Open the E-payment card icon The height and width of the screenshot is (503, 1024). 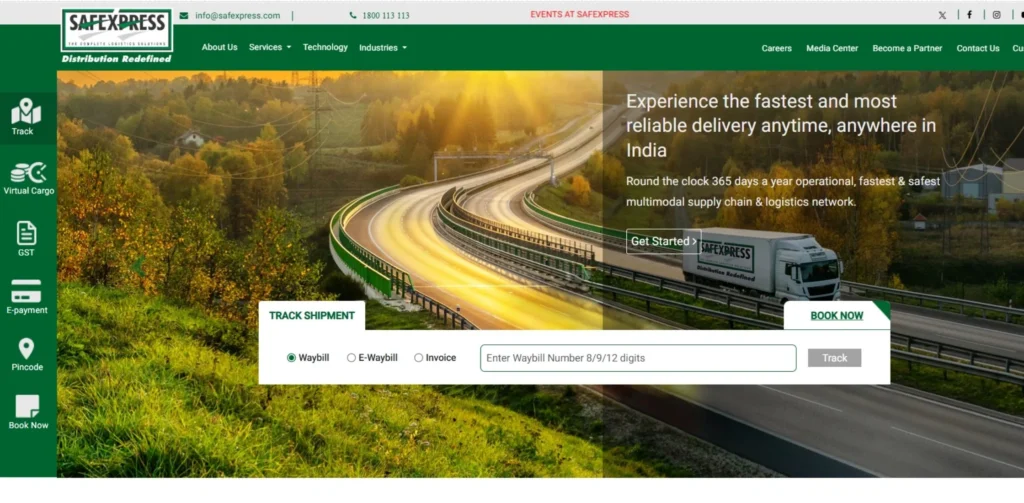coord(26,291)
